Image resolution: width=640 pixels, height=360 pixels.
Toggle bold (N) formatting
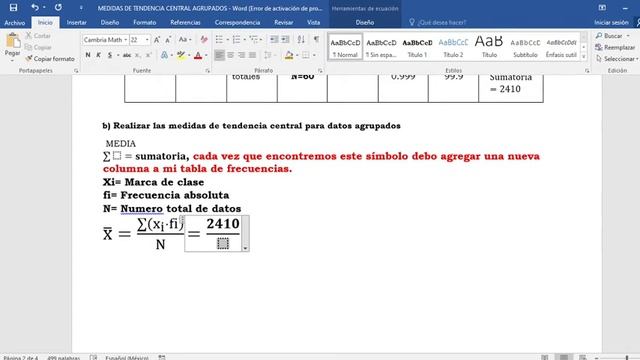pos(88,55)
